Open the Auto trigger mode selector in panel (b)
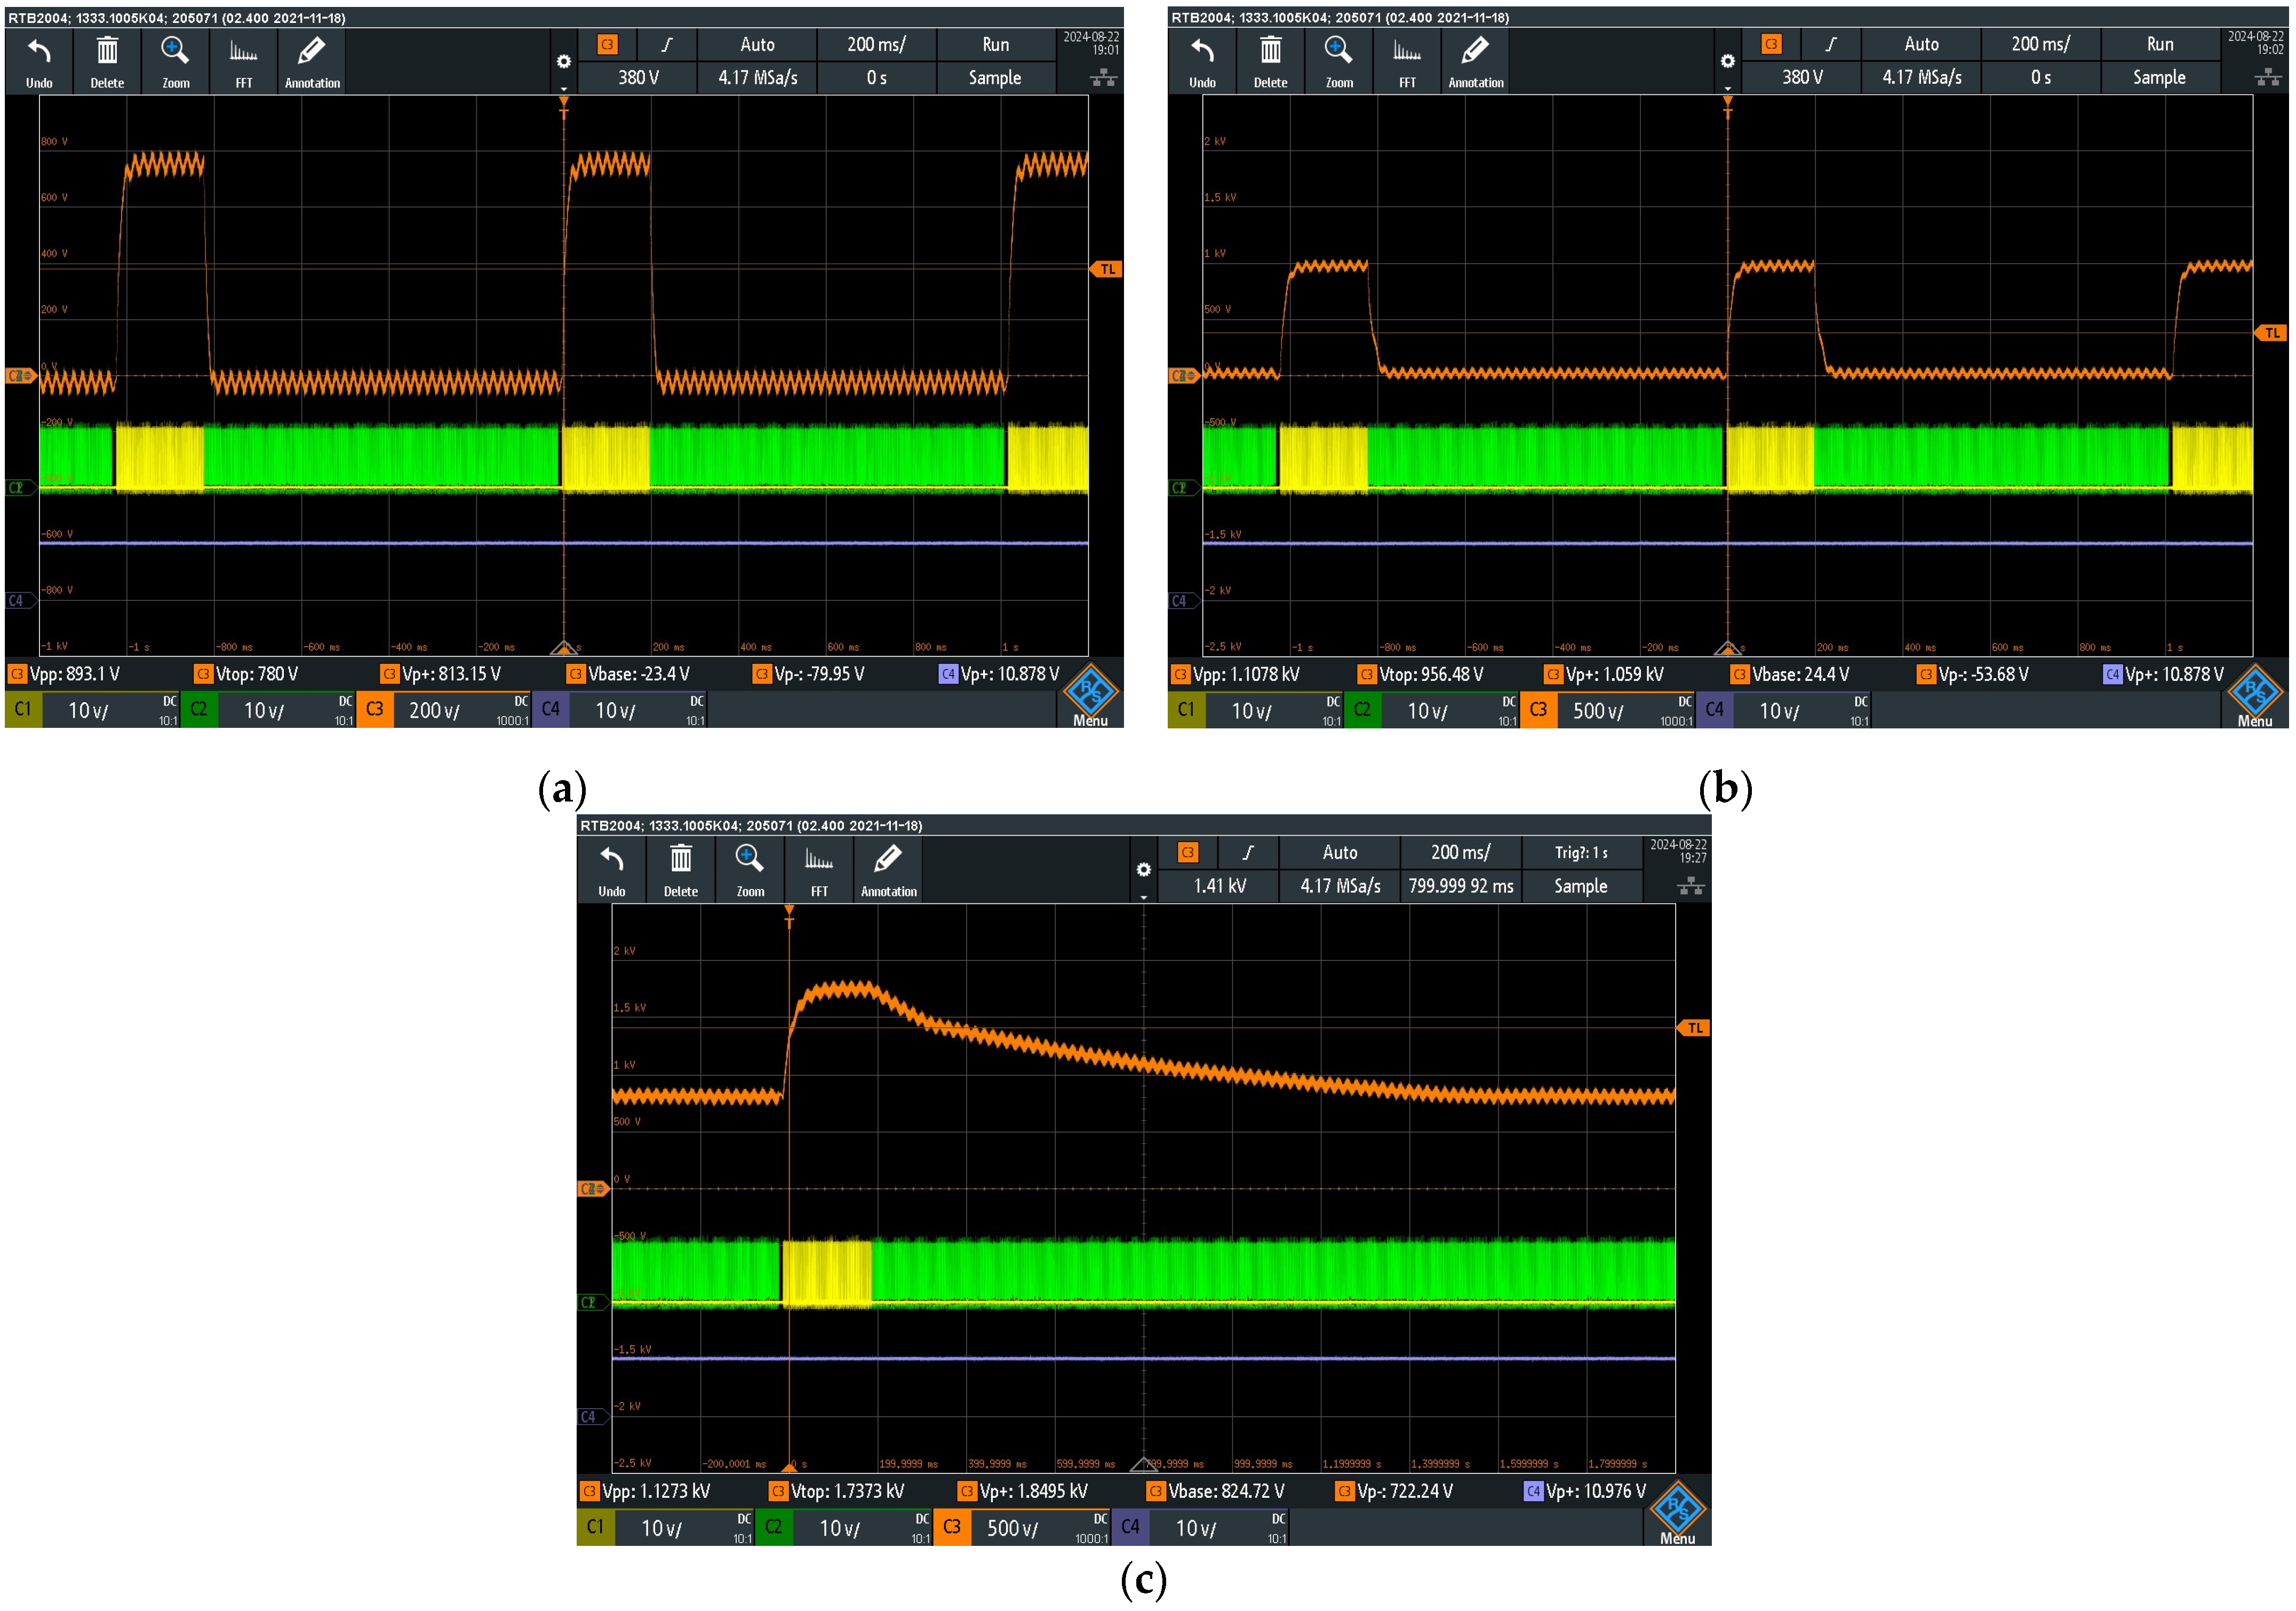This screenshot has width=2296, height=1611. pyautogui.click(x=1921, y=44)
